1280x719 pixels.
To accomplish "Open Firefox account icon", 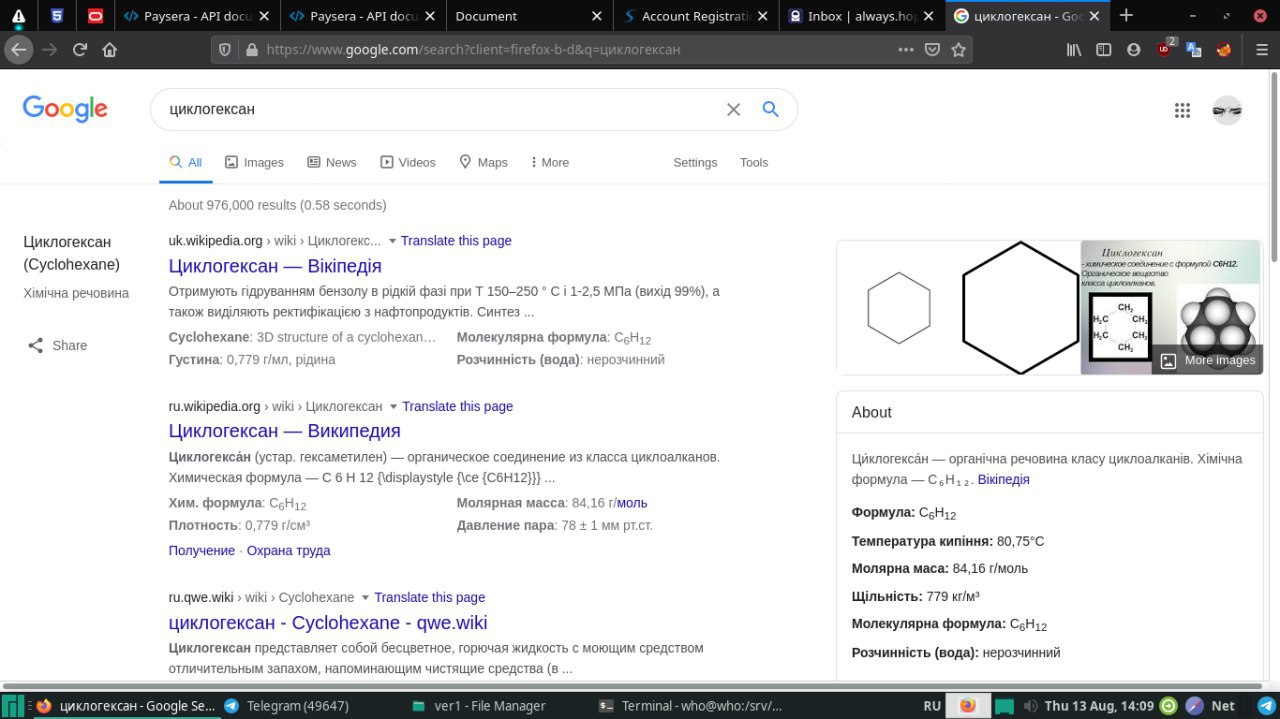I will pos(1133,50).
